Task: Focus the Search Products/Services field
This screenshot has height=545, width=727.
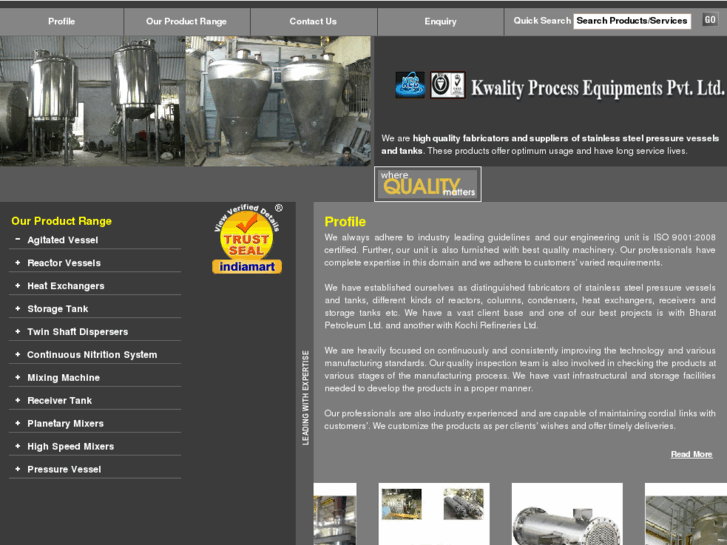Action: click(632, 21)
